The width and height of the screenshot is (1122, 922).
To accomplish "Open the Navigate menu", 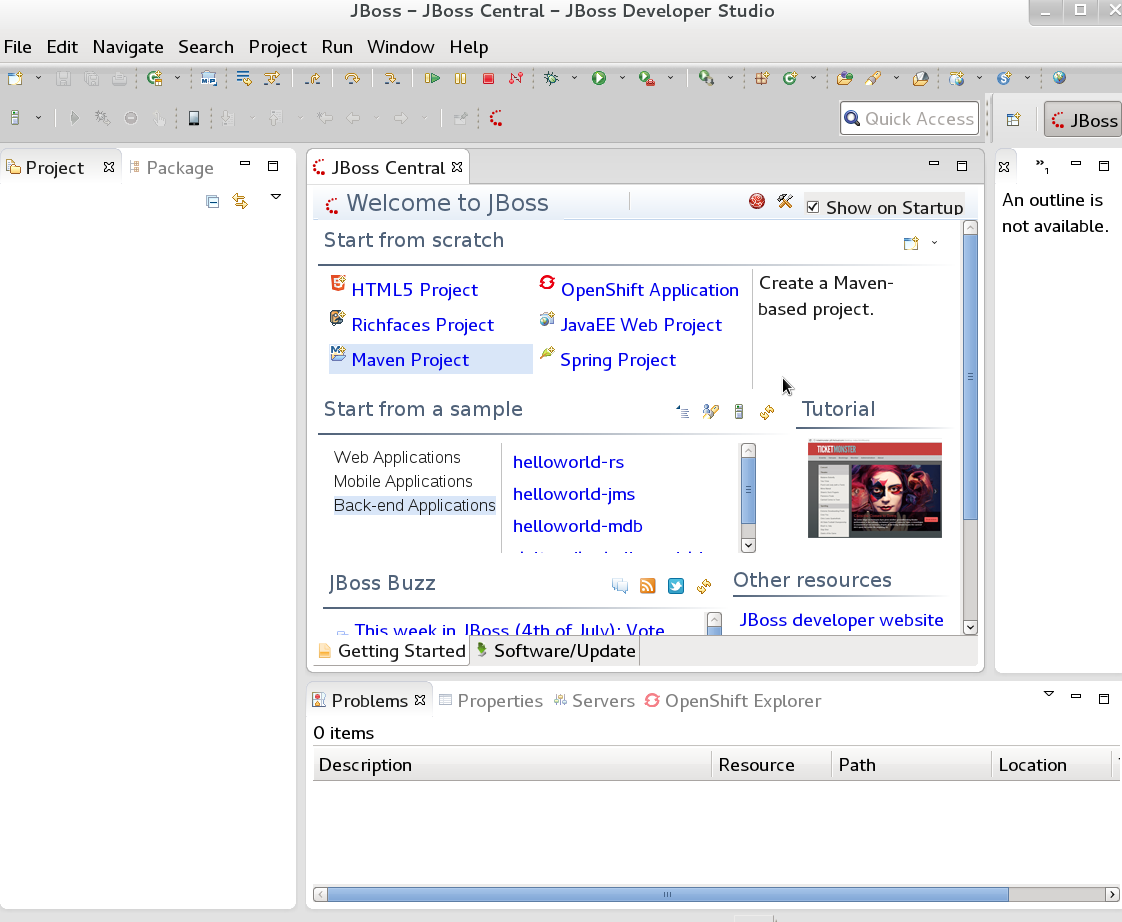I will (x=128, y=47).
